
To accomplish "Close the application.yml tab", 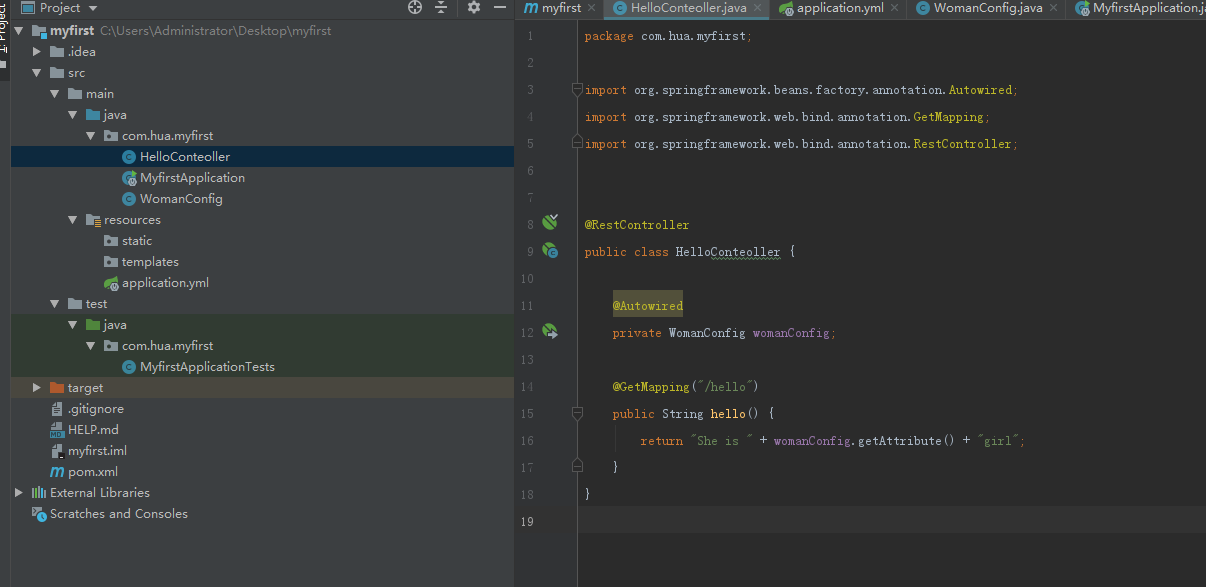I will click(895, 8).
